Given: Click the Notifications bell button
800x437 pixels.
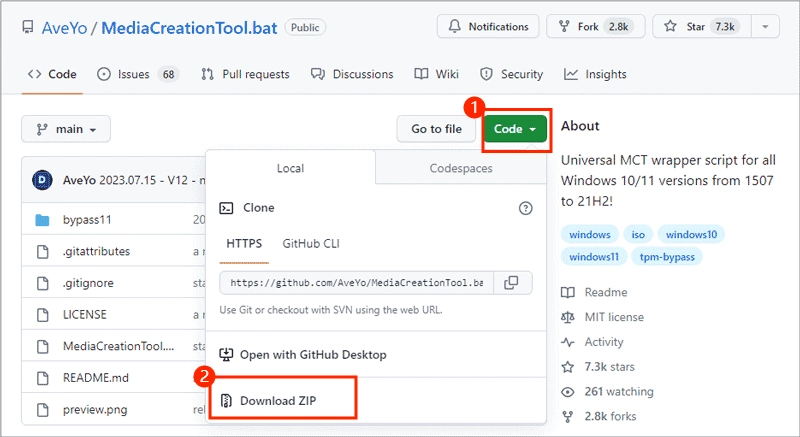Looking at the screenshot, I should [x=488, y=27].
